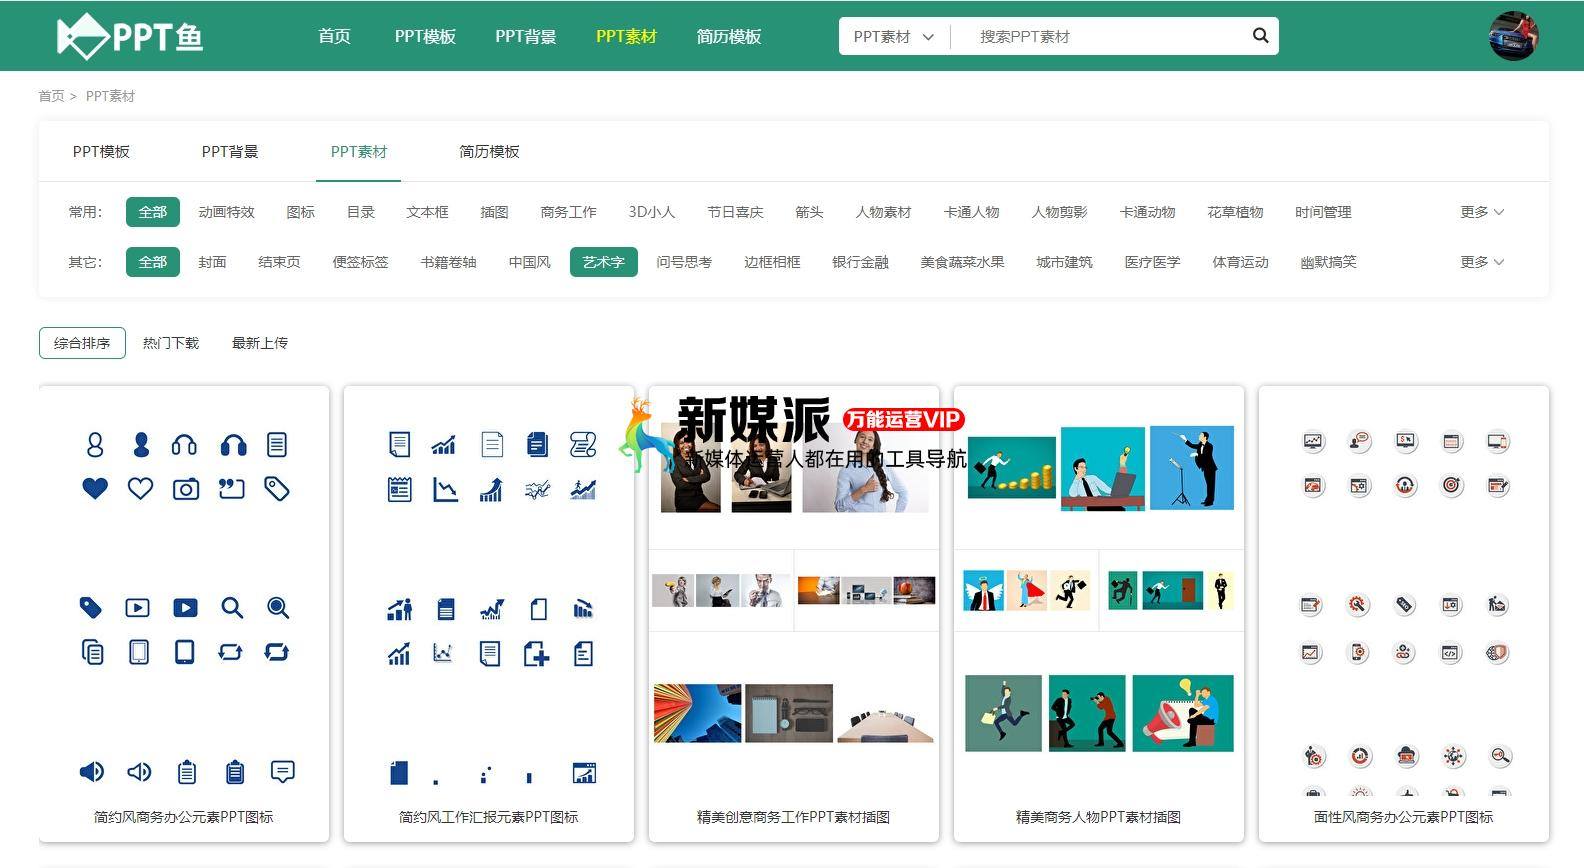Filter by 书籍卷轴 category
The width and height of the screenshot is (1584, 868).
point(448,262)
